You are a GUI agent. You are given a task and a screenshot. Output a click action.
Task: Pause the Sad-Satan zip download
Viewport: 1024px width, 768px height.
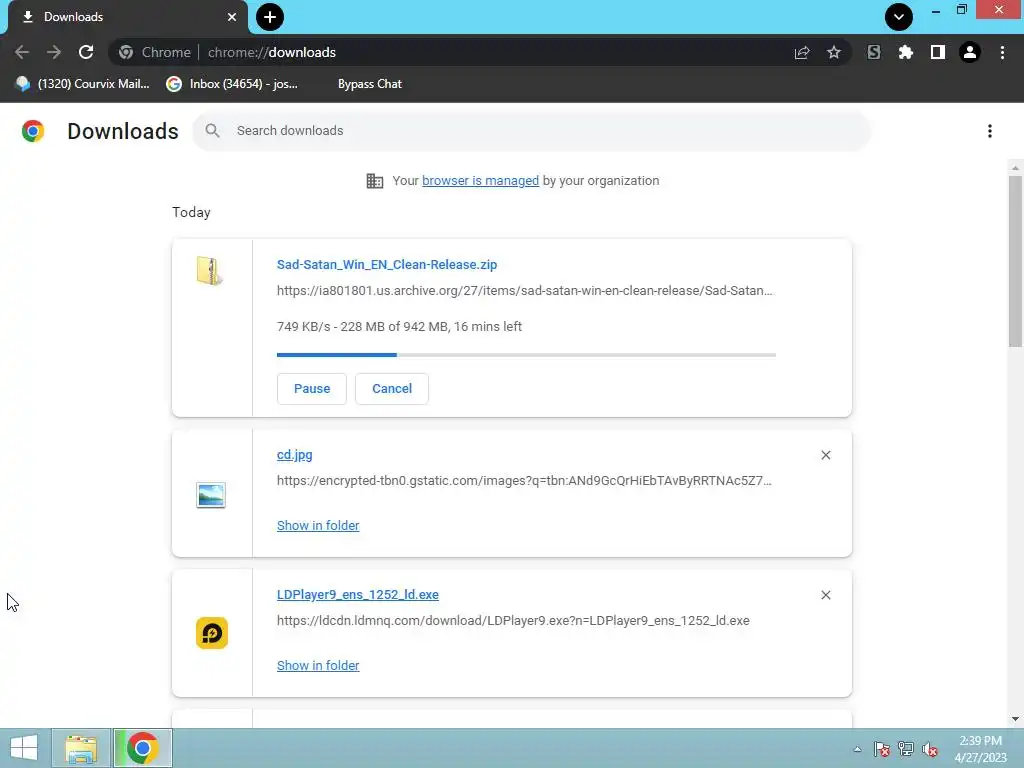click(312, 389)
